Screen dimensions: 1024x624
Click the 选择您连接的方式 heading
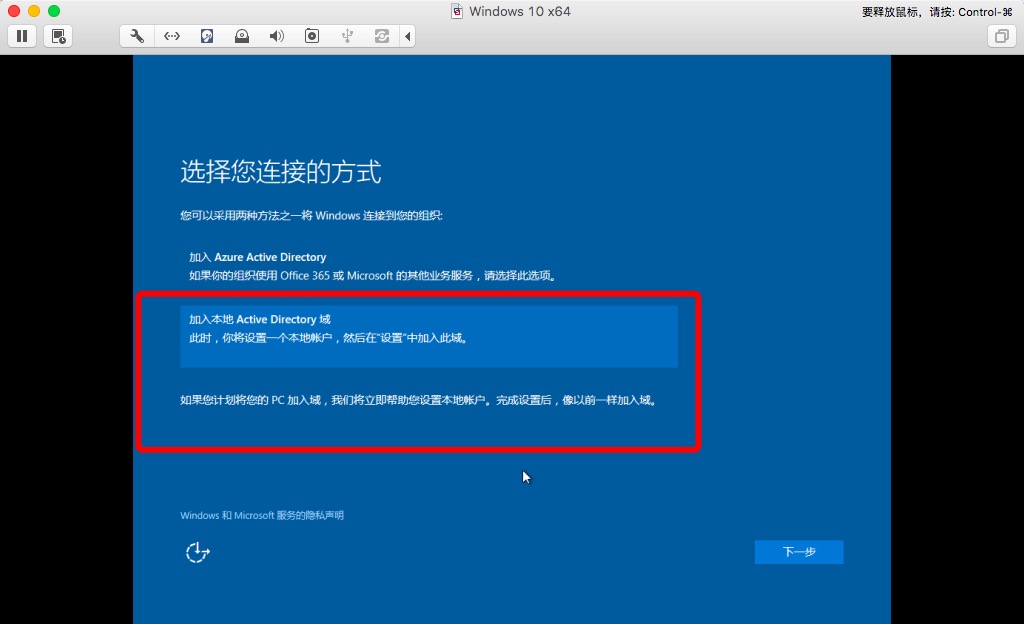click(x=281, y=172)
